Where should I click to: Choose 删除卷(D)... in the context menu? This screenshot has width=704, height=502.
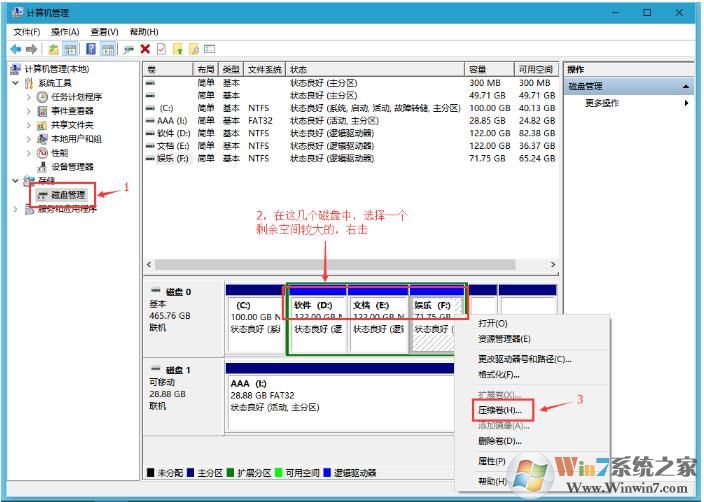[x=500, y=441]
